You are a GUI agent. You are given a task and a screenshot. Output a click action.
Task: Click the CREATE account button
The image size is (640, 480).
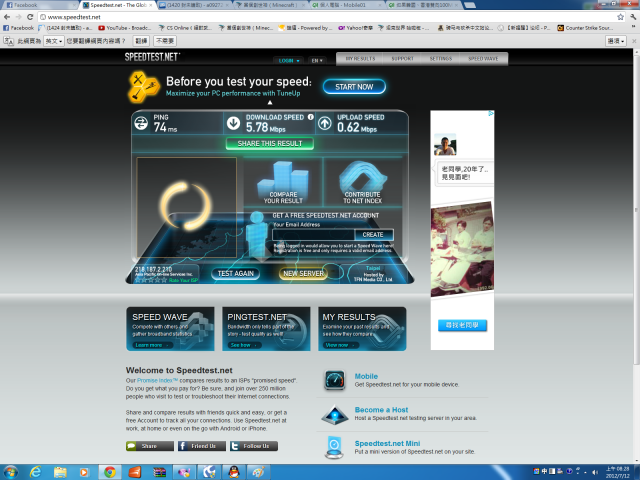click(x=373, y=235)
